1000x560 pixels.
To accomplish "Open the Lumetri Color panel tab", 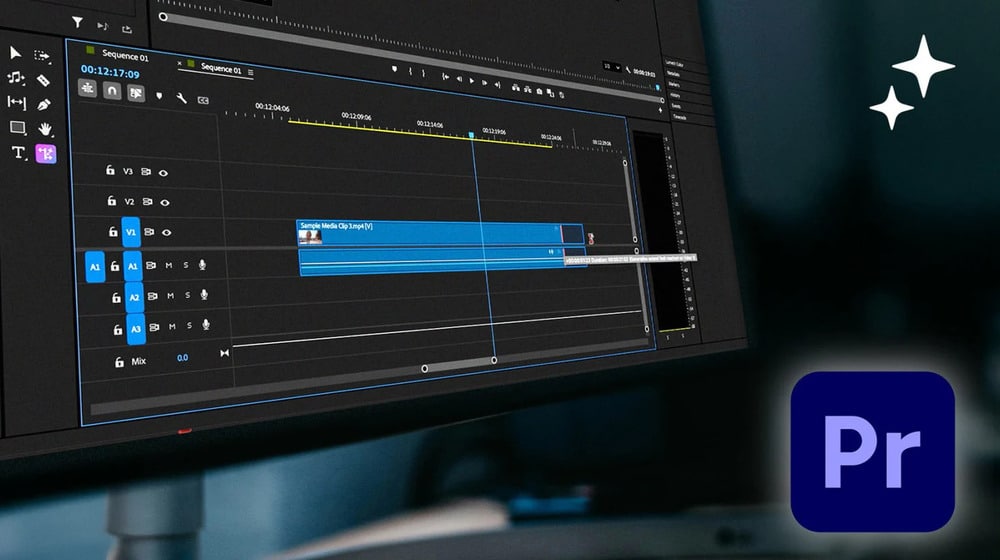I will (677, 63).
